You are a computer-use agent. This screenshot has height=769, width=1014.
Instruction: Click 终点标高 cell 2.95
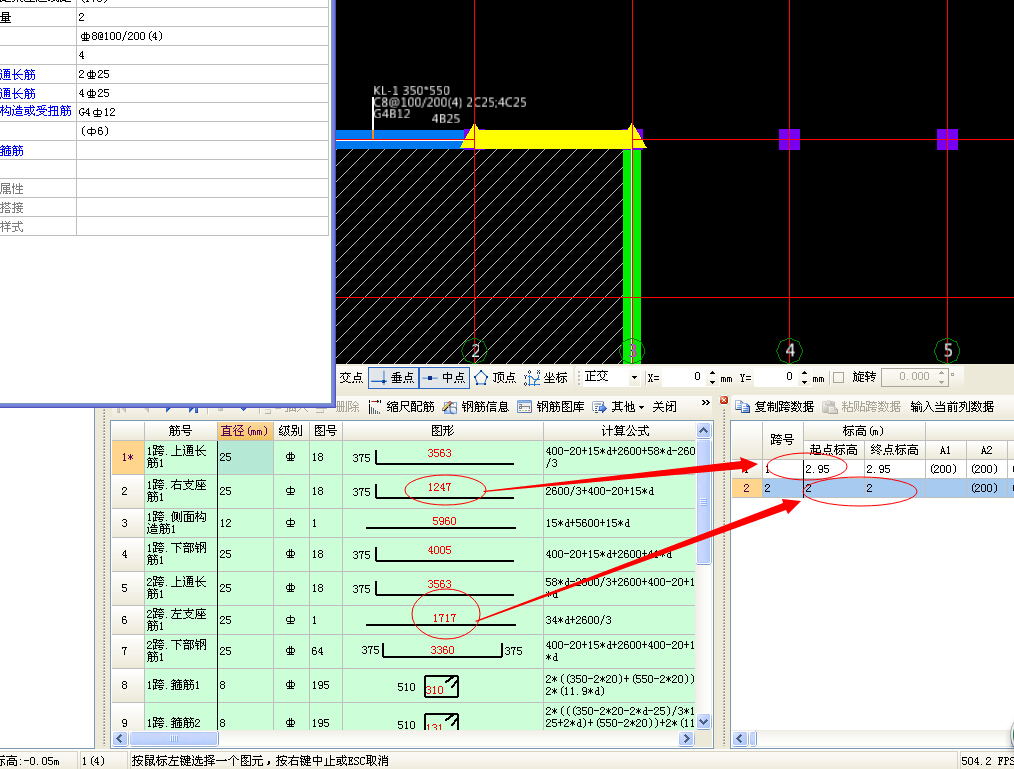click(x=895, y=469)
